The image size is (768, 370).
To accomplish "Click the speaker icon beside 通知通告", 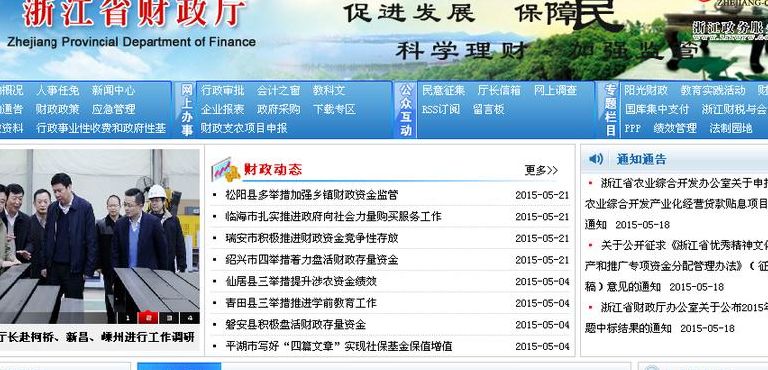I will pyautogui.click(x=596, y=159).
